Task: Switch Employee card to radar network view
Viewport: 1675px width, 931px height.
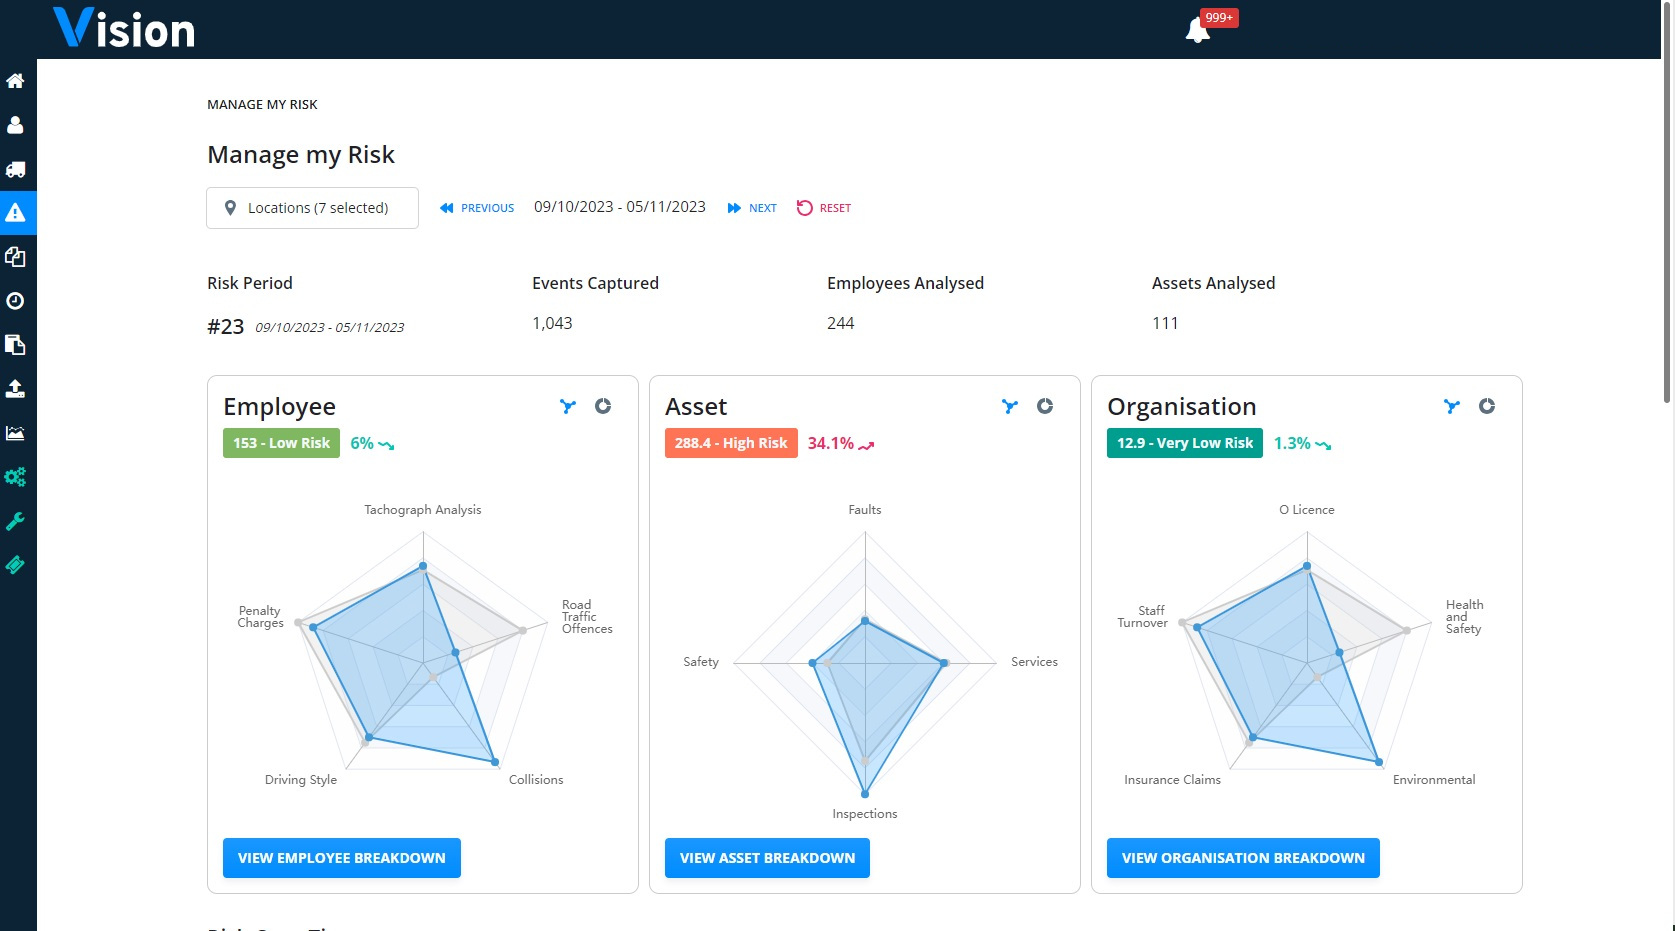Action: point(568,406)
